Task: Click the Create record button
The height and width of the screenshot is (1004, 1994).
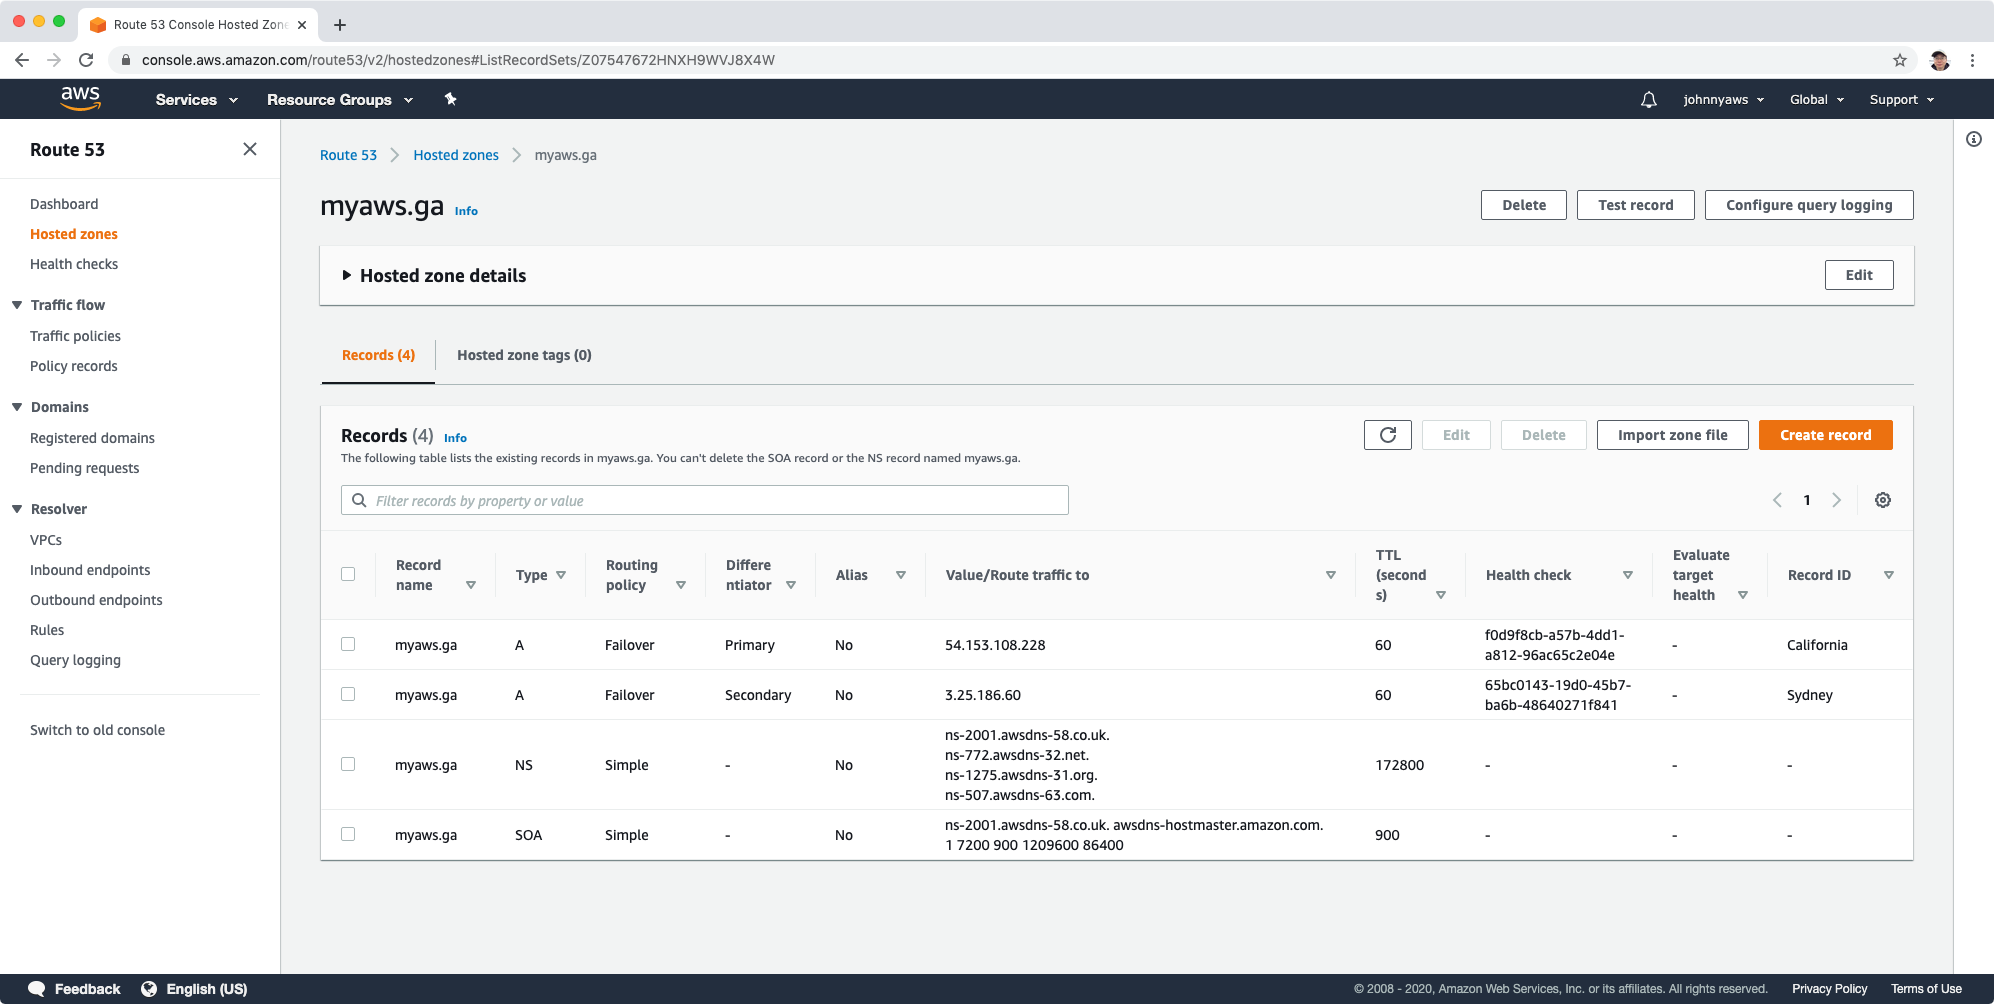Action: pyautogui.click(x=1826, y=435)
